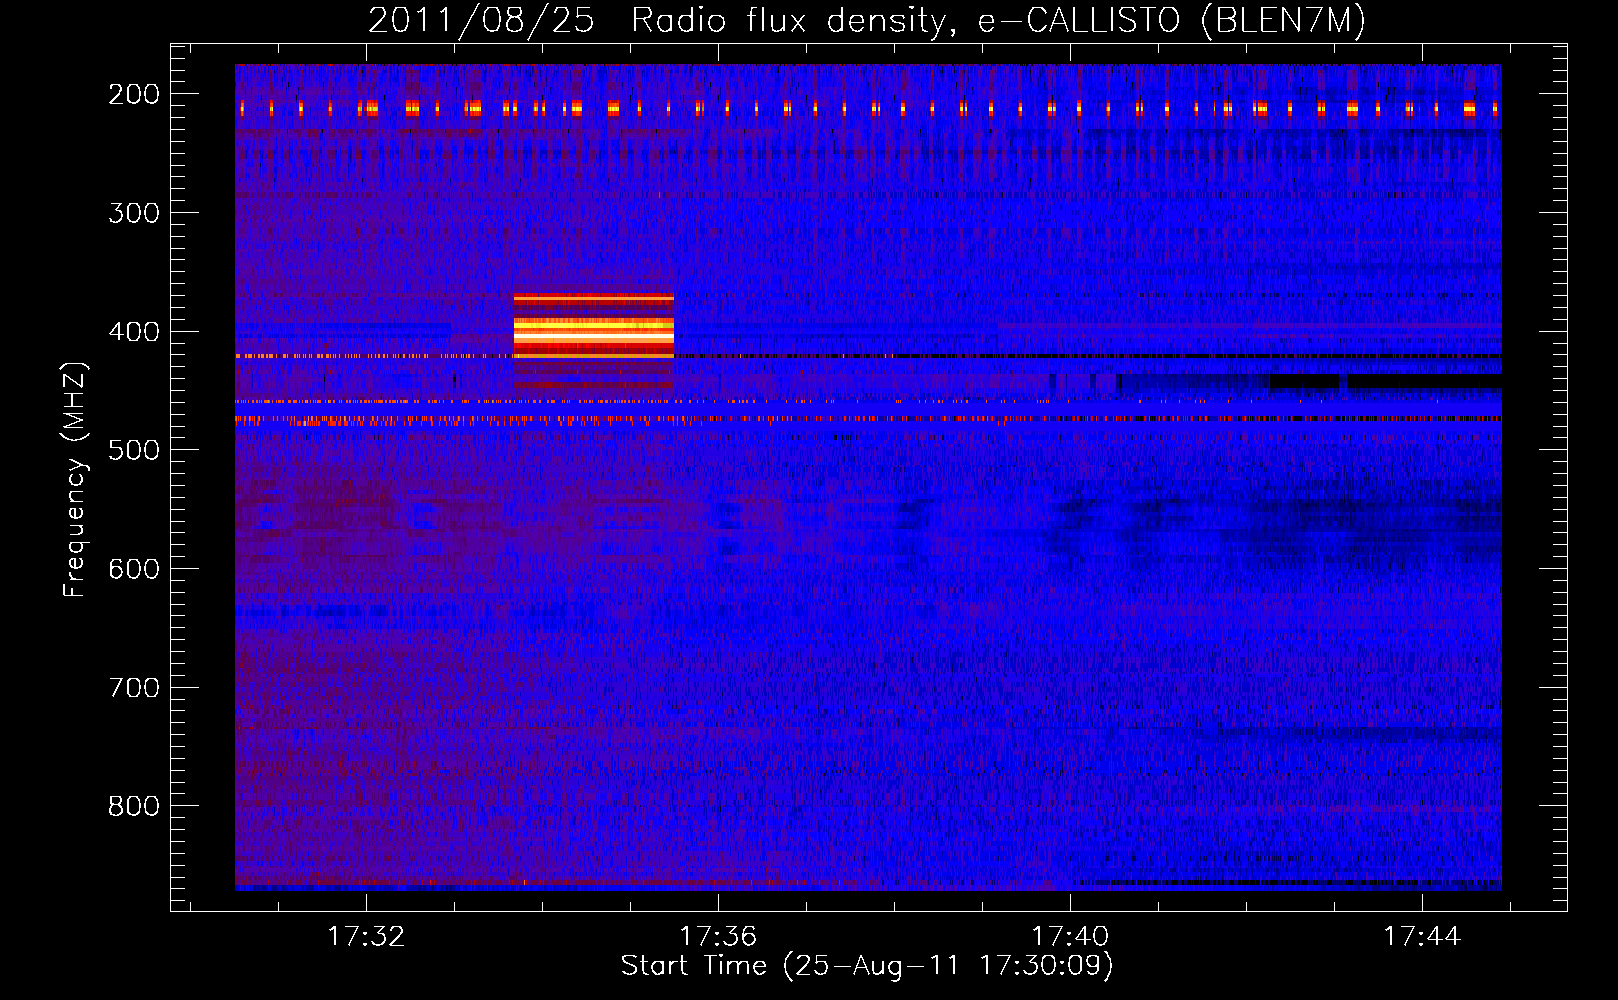The image size is (1618, 1000).
Task: Select the 800 frequency tick label
Action: coord(134,806)
